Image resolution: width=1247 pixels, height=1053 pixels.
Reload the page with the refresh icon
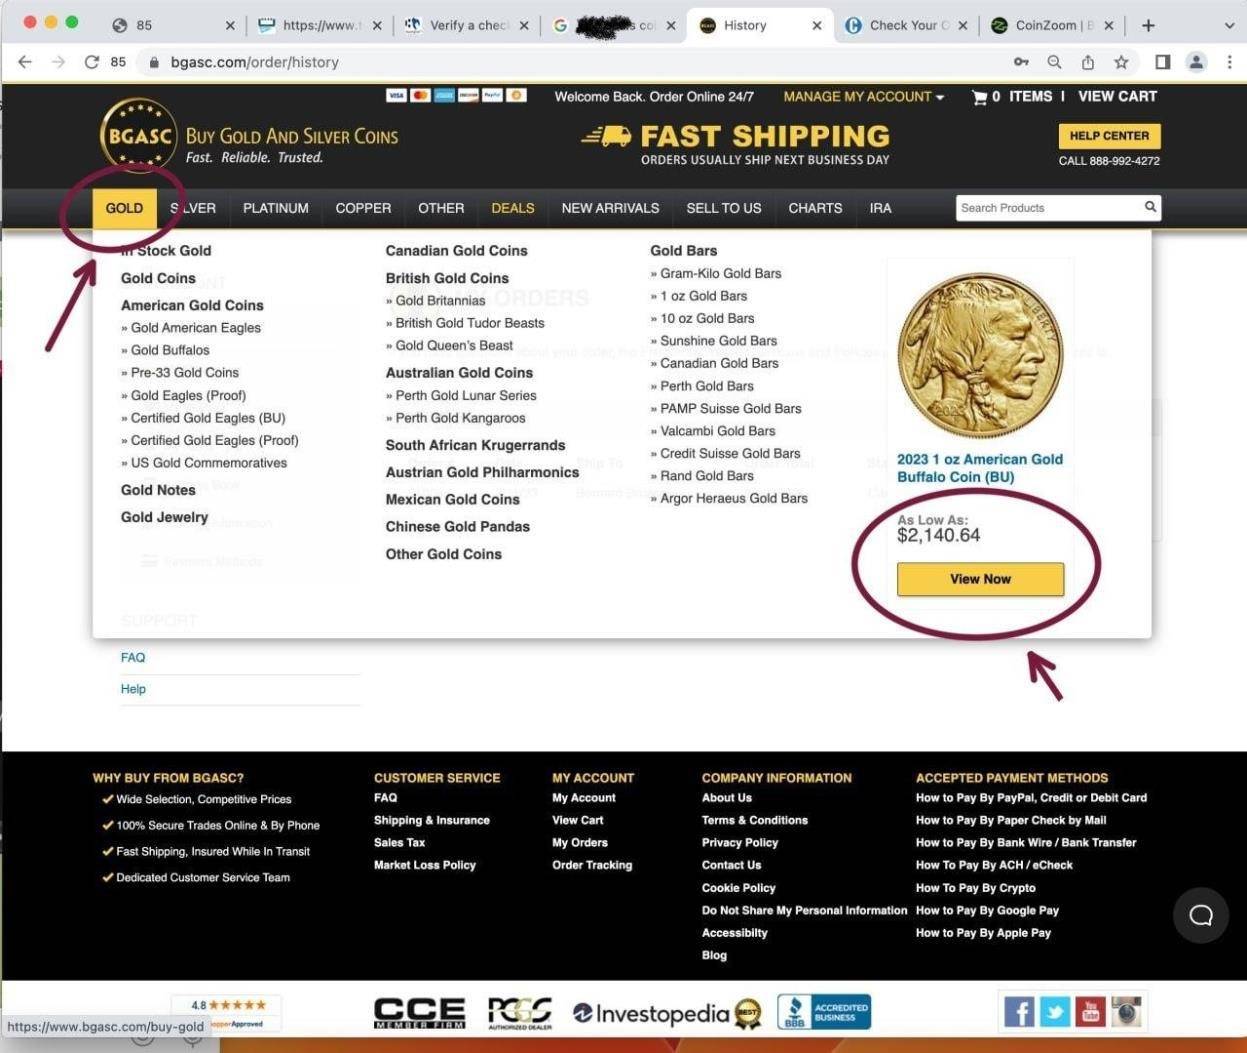92,62
